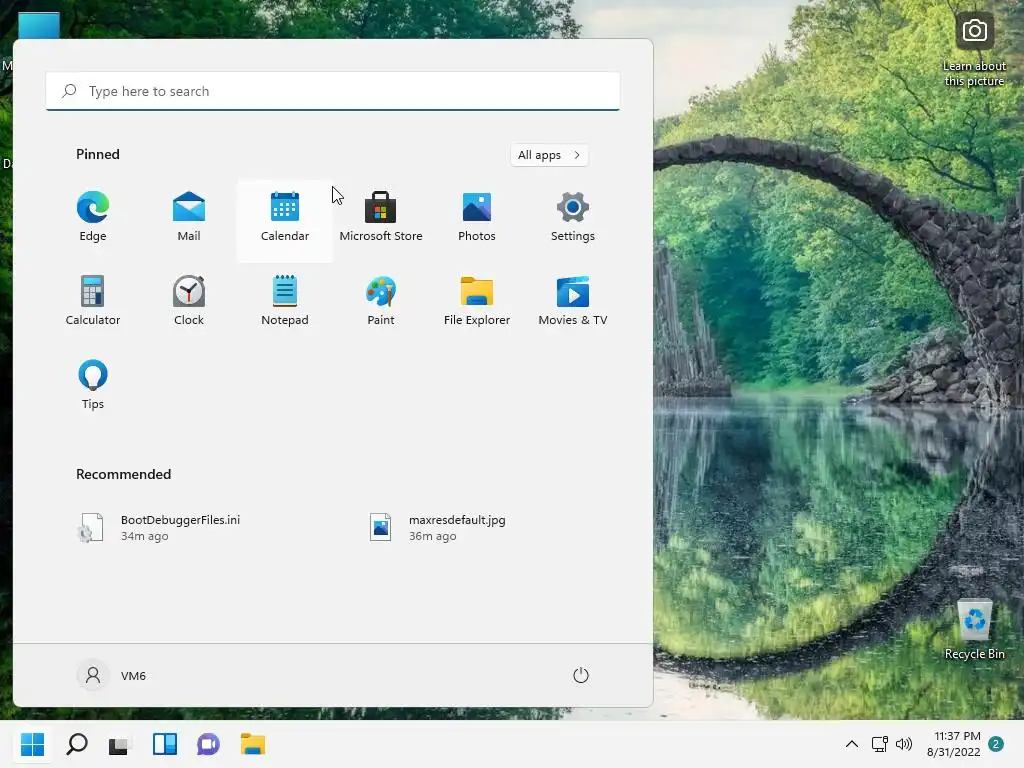Launch the Mail app

click(x=189, y=218)
